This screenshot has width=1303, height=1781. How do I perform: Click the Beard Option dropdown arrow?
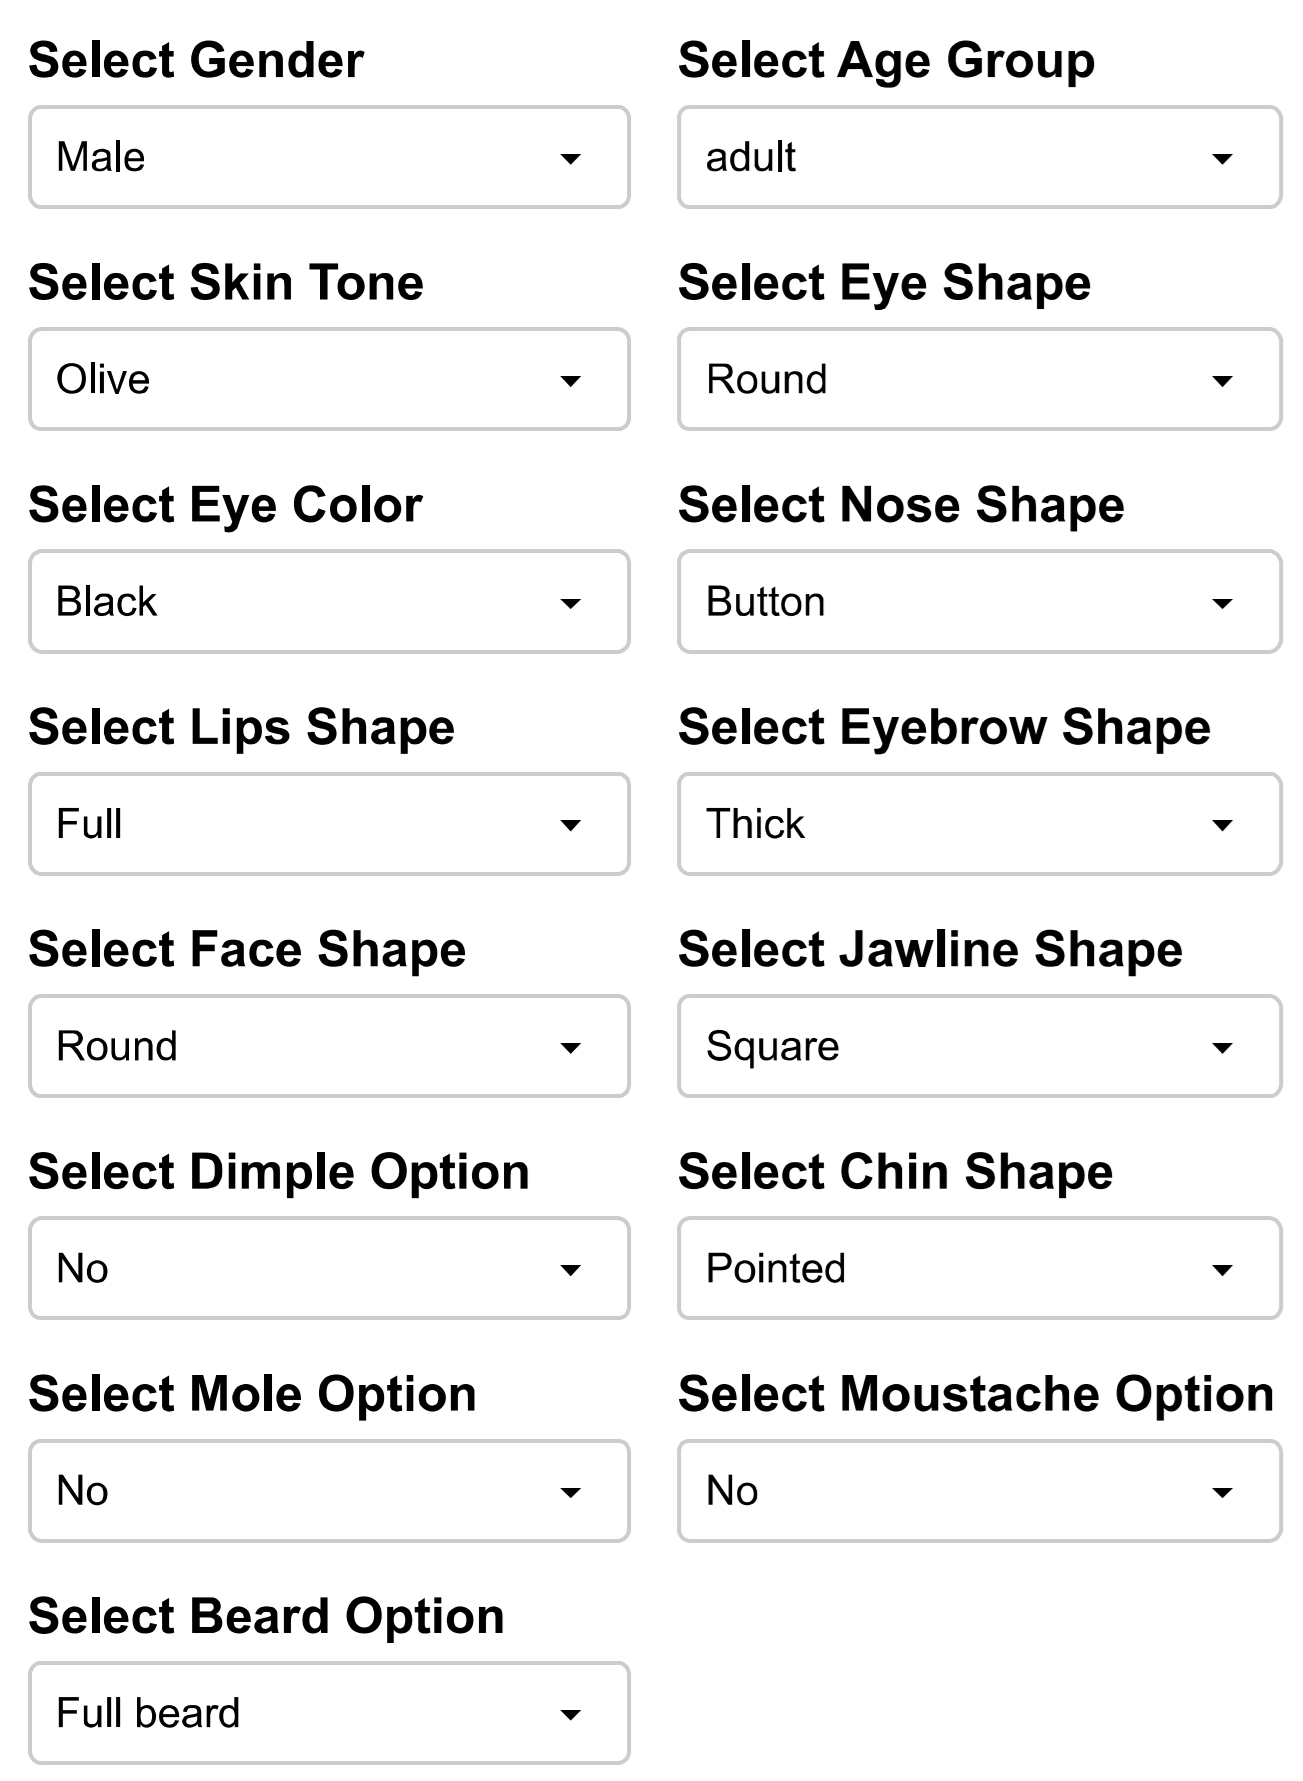pos(570,1715)
